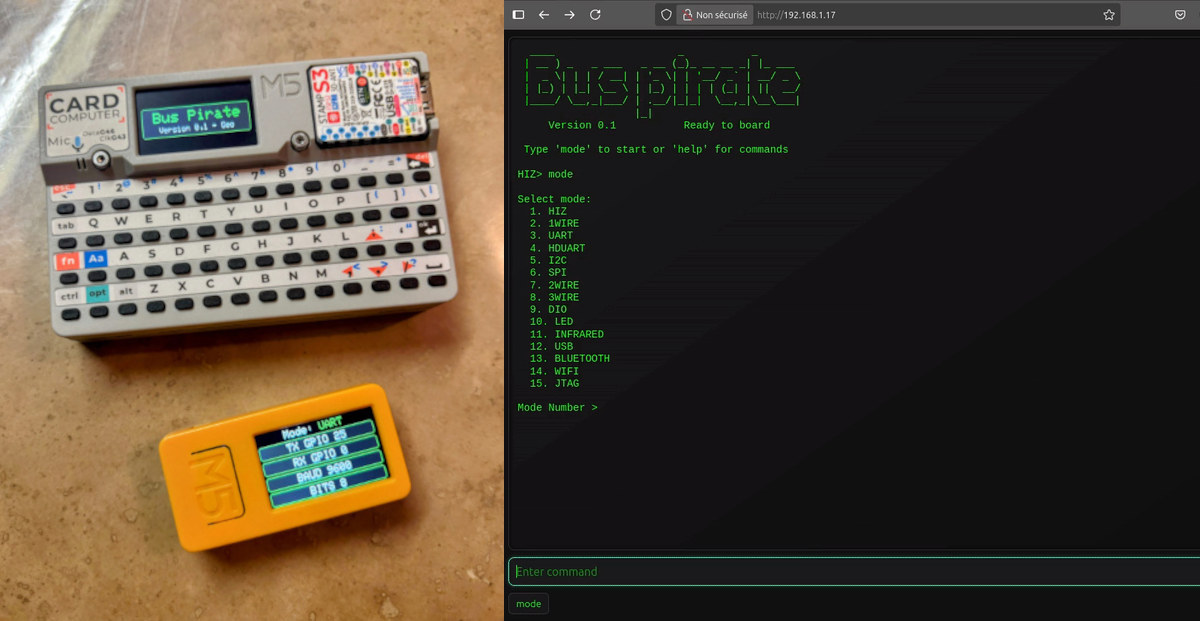Select the address bar URL 192.168.1.17
Screen dimensions: 1200x621
796,16
